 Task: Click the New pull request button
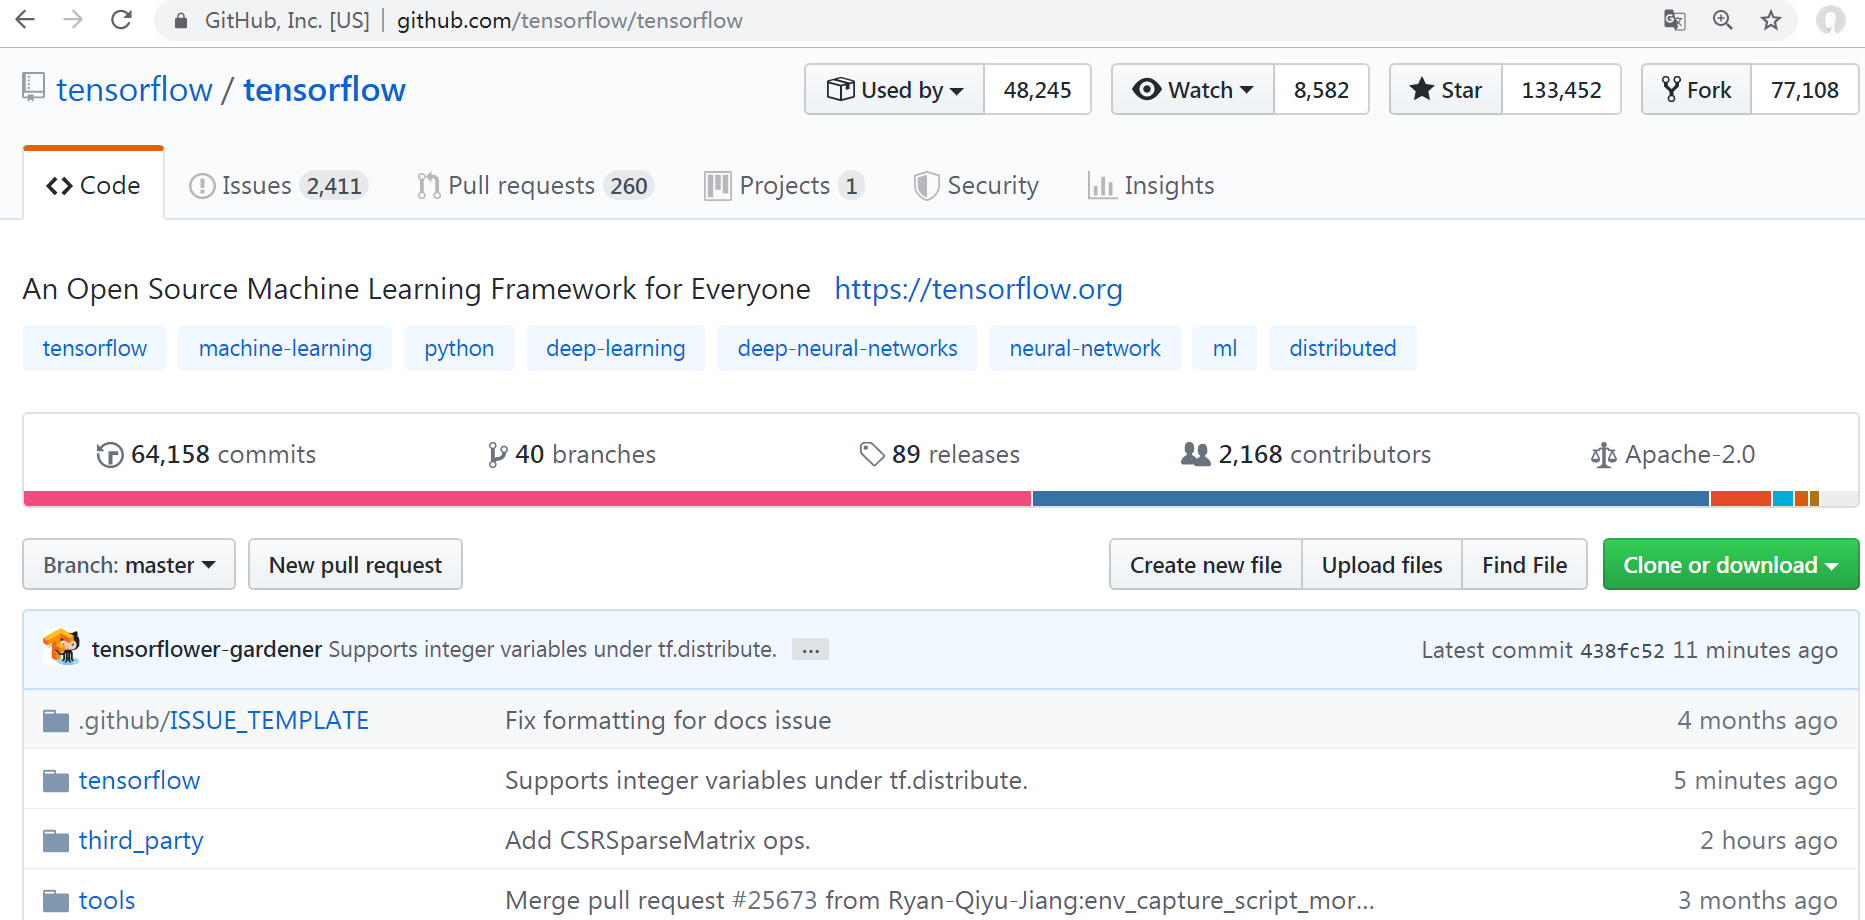355,565
